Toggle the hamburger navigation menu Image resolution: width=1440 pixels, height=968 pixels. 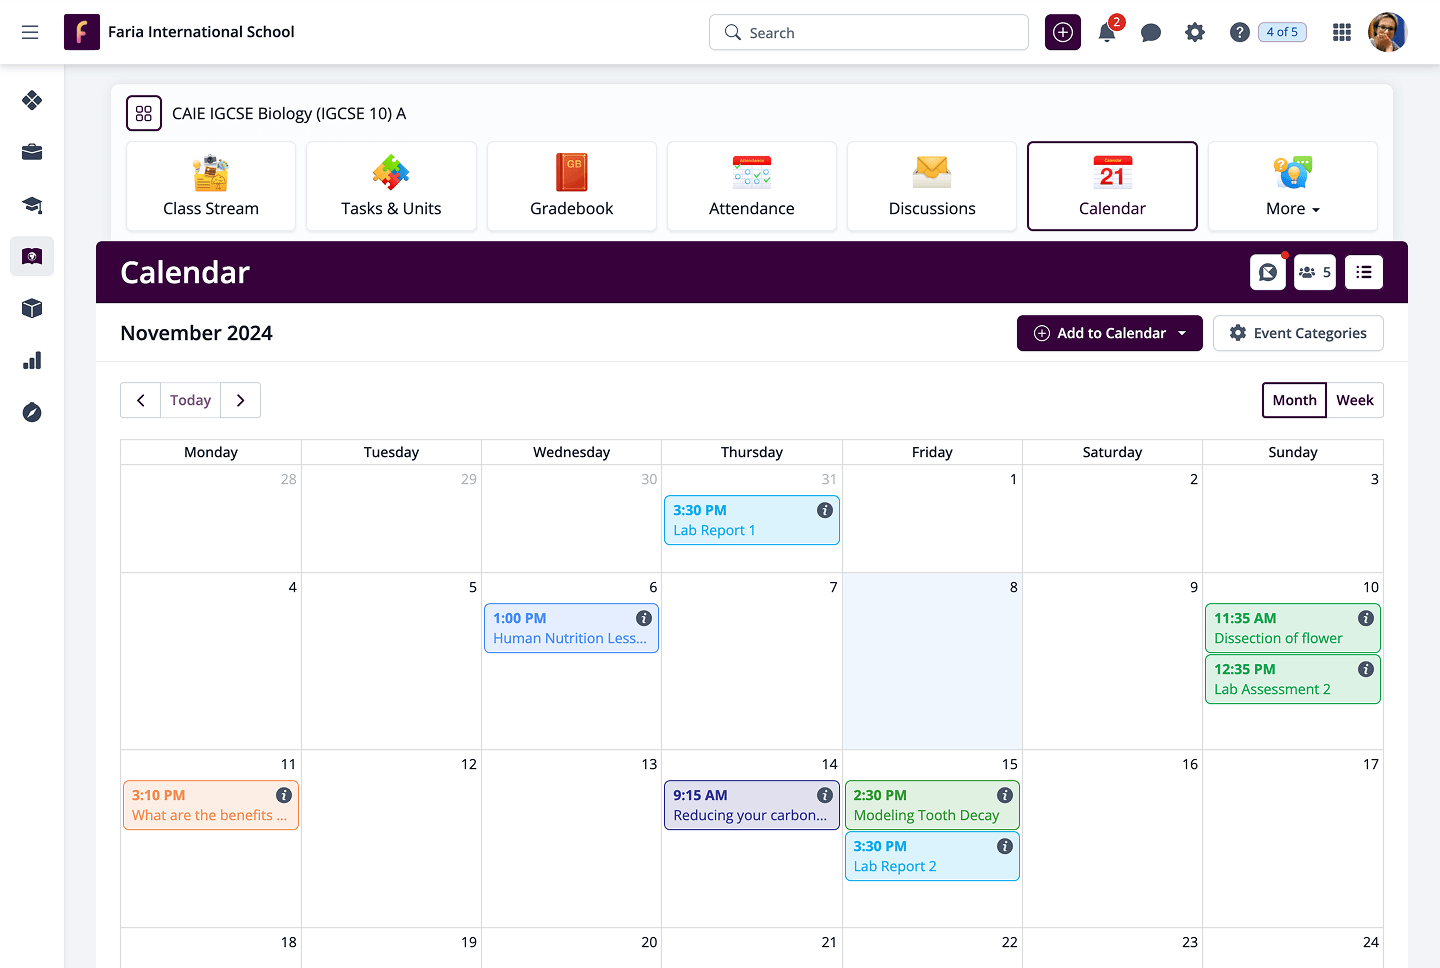[x=30, y=33]
